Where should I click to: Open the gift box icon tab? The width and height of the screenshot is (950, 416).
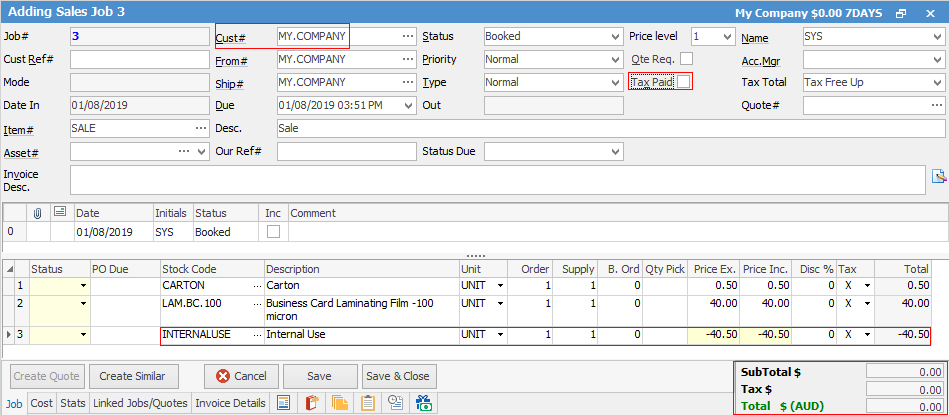423,403
